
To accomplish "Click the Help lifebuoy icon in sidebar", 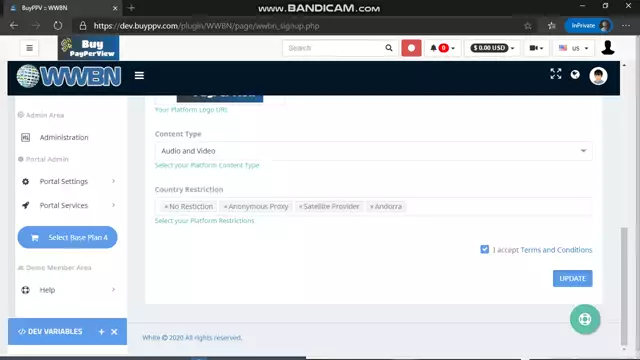I will click(25, 290).
